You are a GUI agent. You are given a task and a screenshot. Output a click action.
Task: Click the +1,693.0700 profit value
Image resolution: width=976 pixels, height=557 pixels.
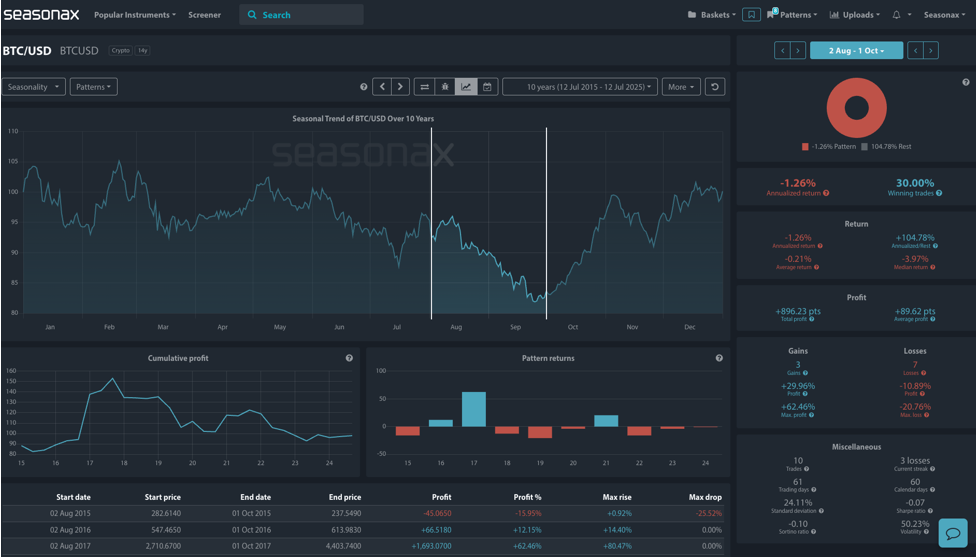pos(431,546)
